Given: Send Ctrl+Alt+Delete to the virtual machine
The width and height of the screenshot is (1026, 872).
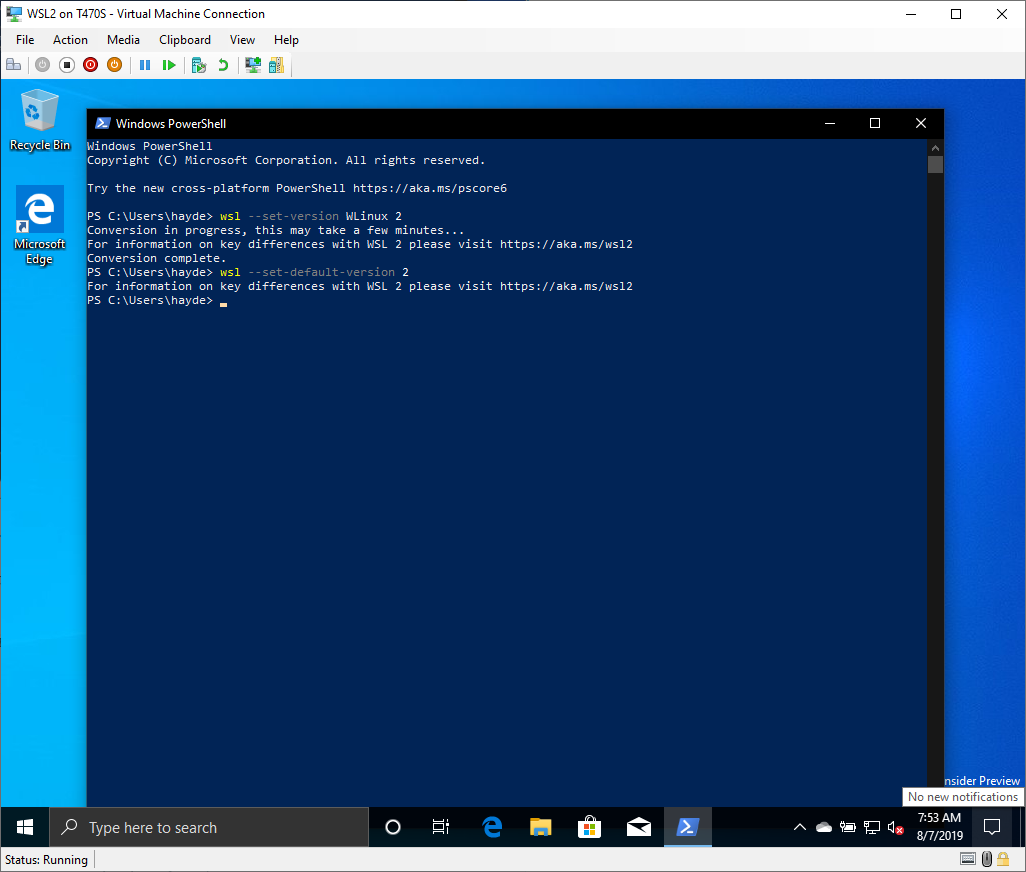Looking at the screenshot, I should coord(13,64).
